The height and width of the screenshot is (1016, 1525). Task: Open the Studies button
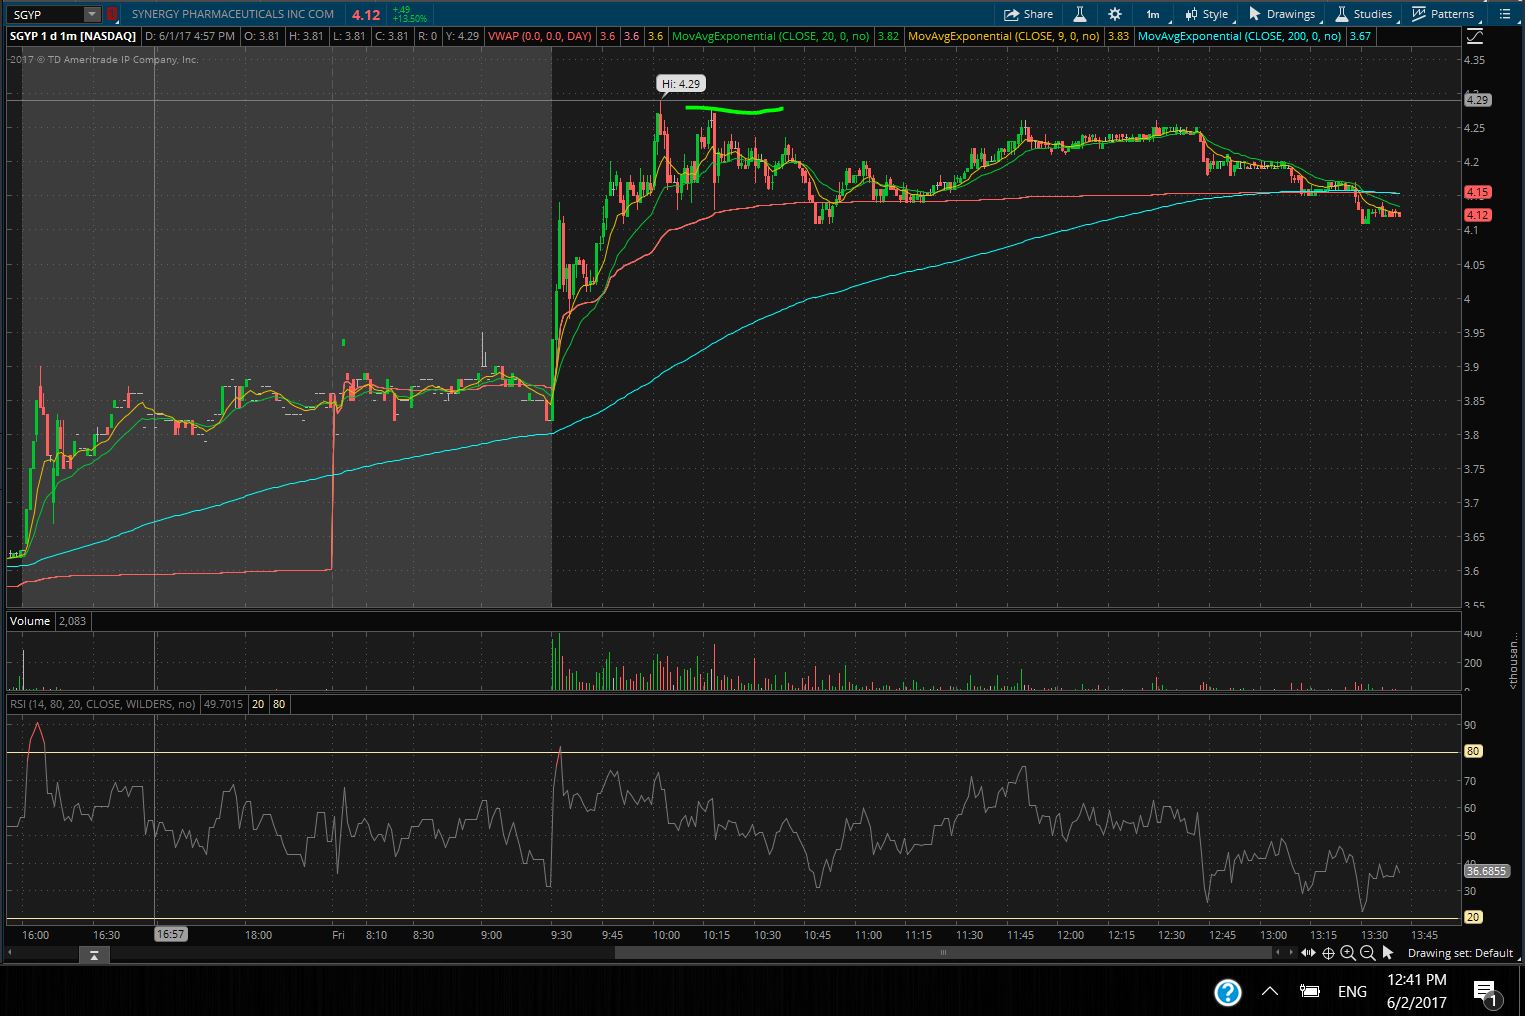point(1363,14)
